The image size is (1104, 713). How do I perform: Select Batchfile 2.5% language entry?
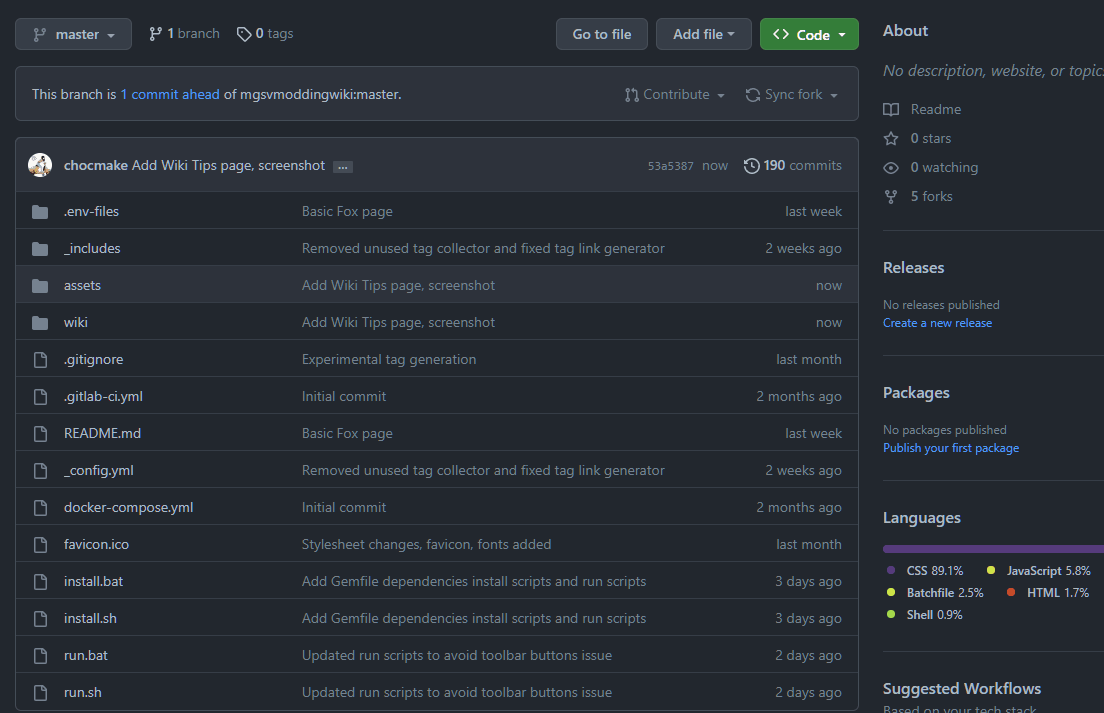click(934, 593)
